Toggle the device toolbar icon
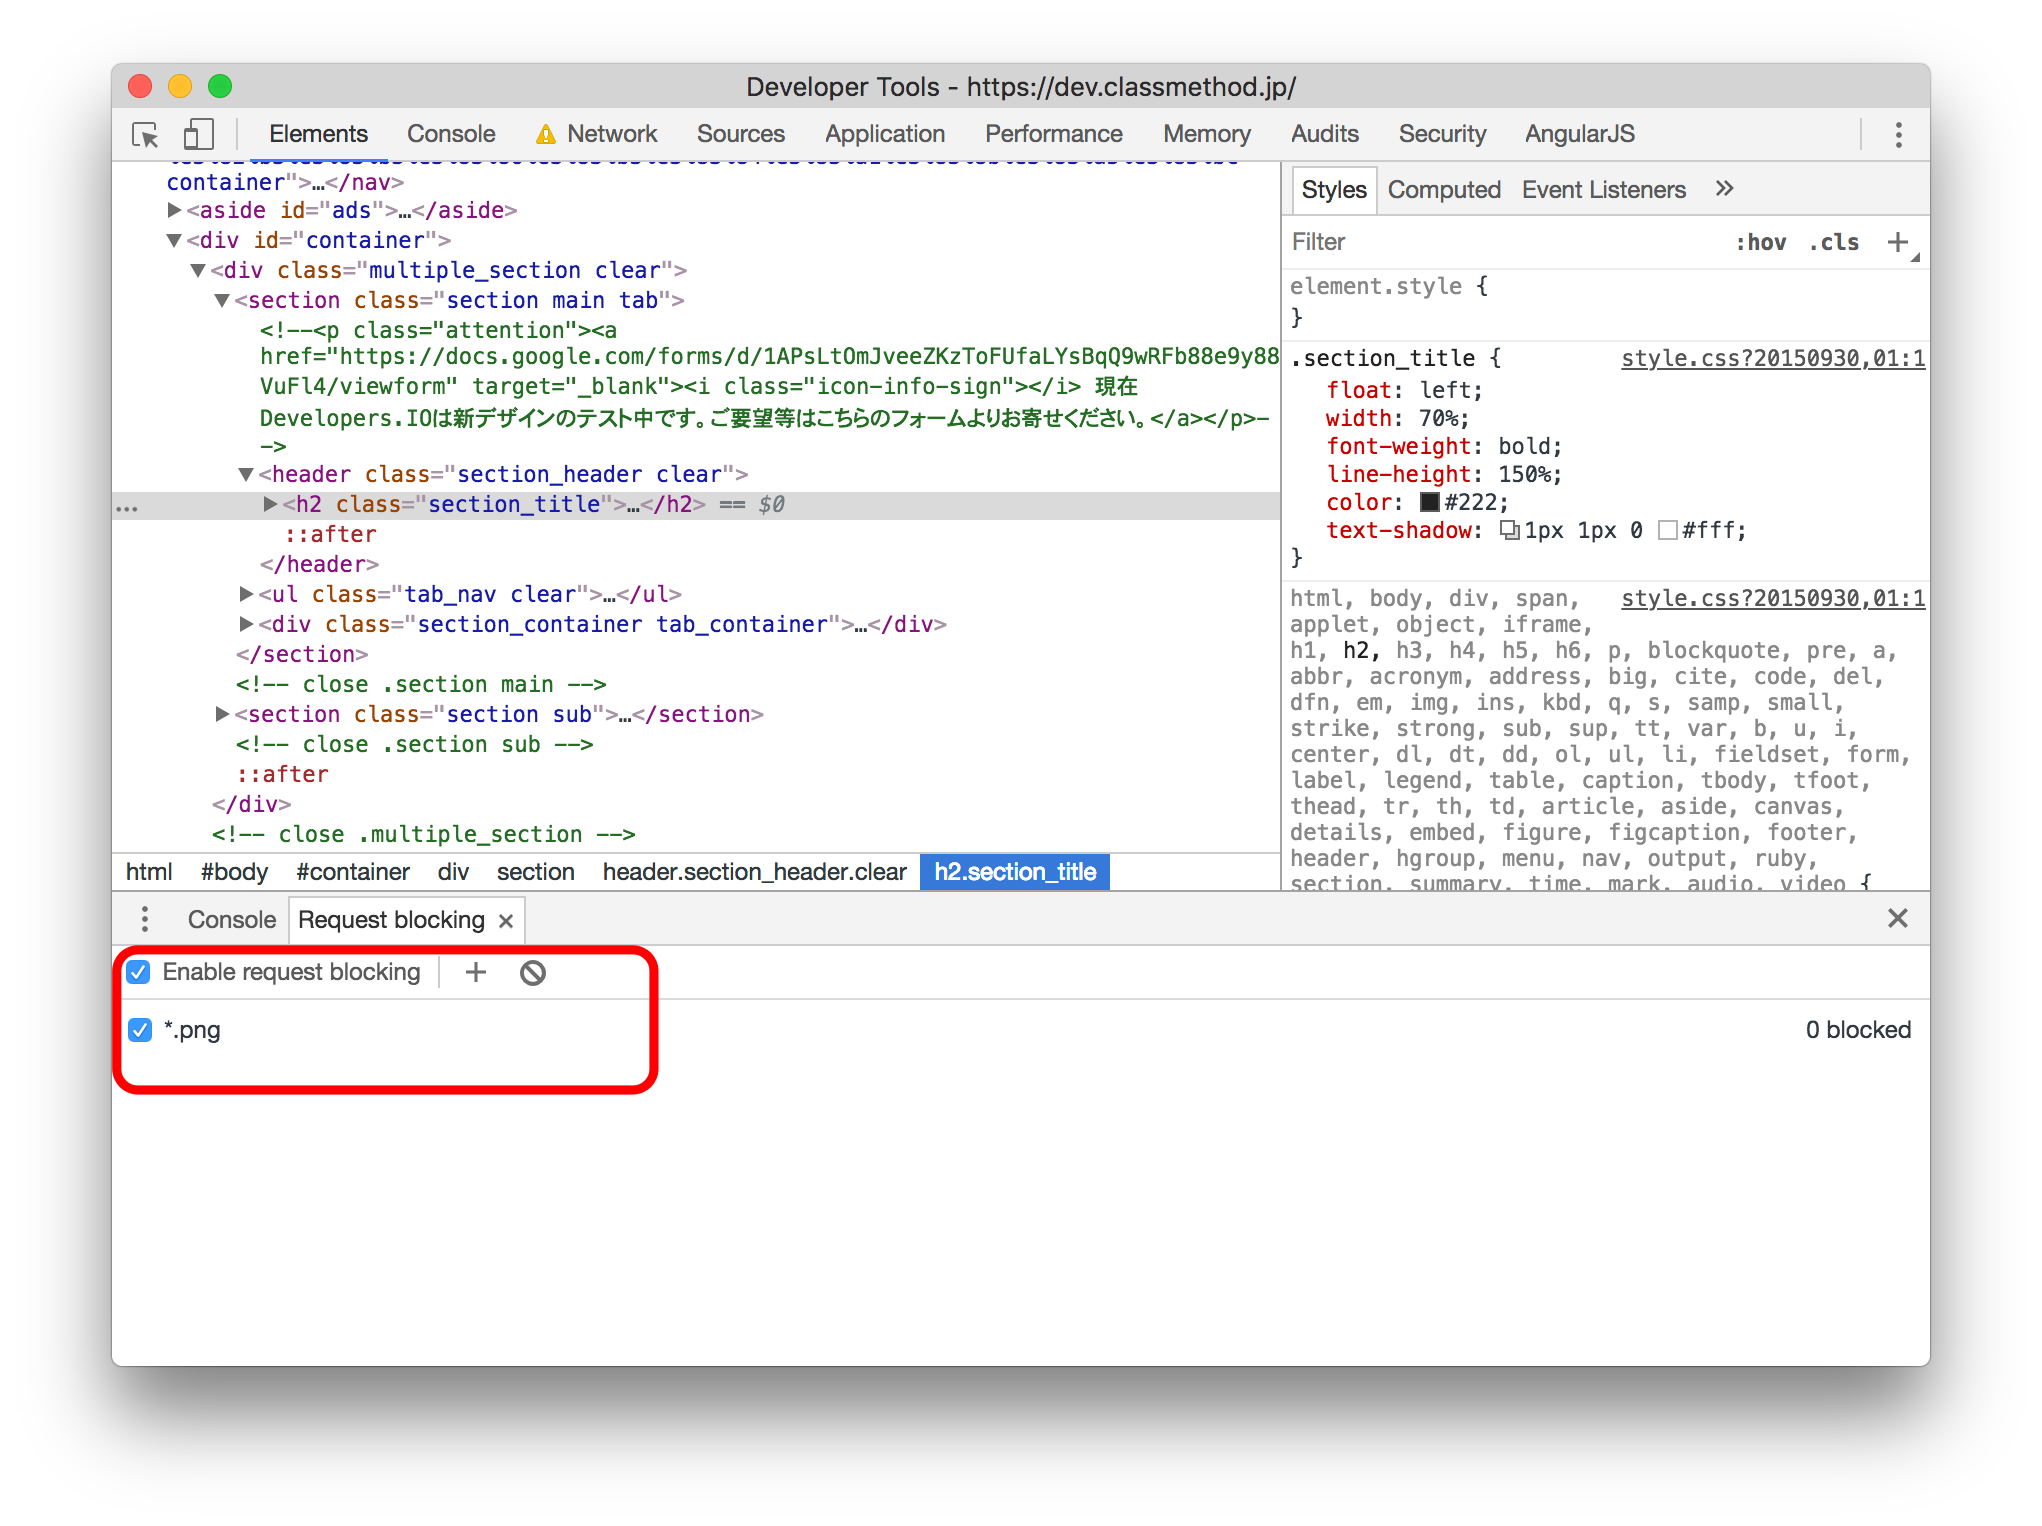Screen dimensions: 2042x1526 [198, 134]
